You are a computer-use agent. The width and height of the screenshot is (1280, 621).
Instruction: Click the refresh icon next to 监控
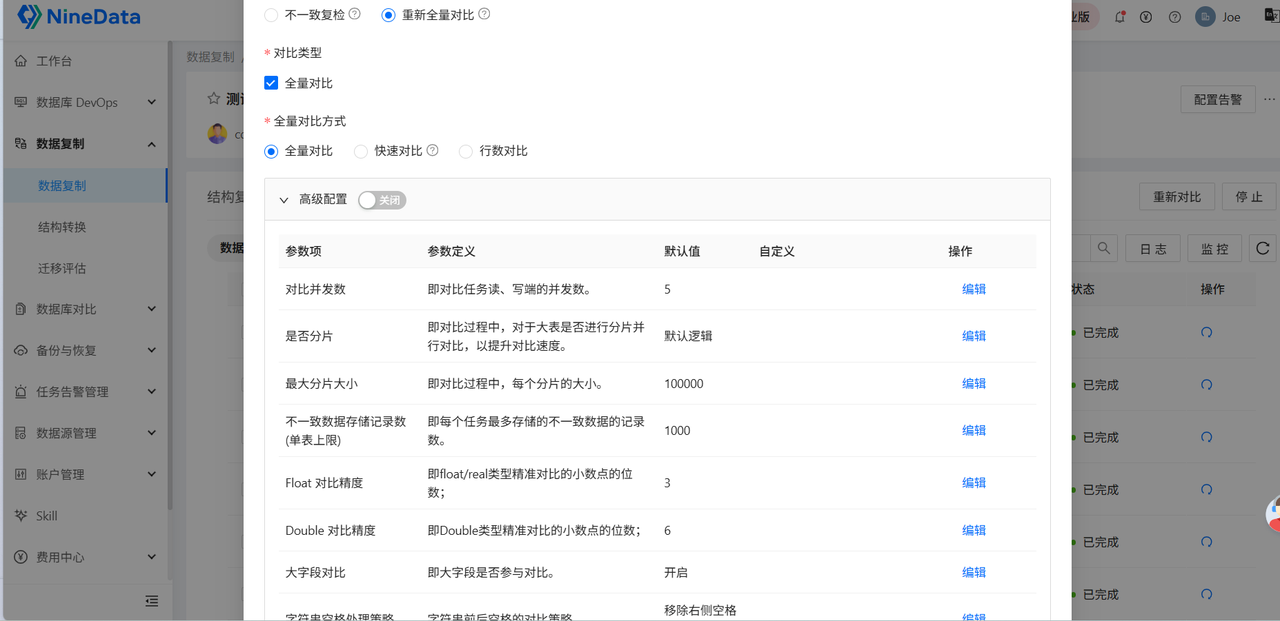tap(1263, 248)
